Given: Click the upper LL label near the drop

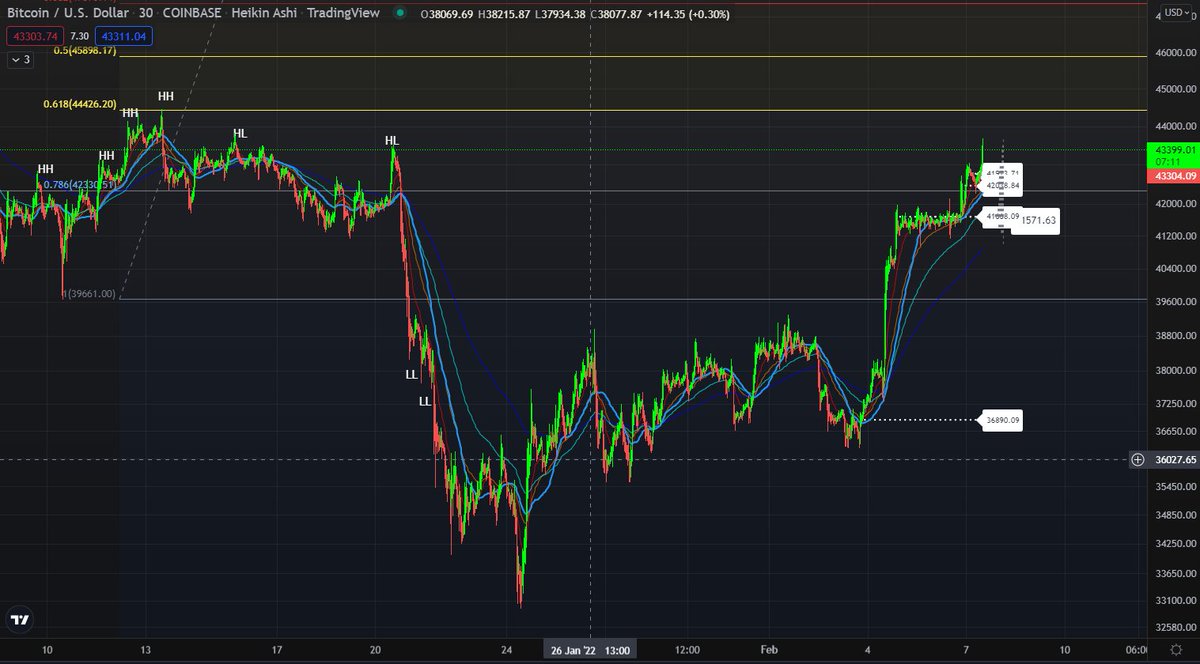Looking at the screenshot, I should pos(411,375).
